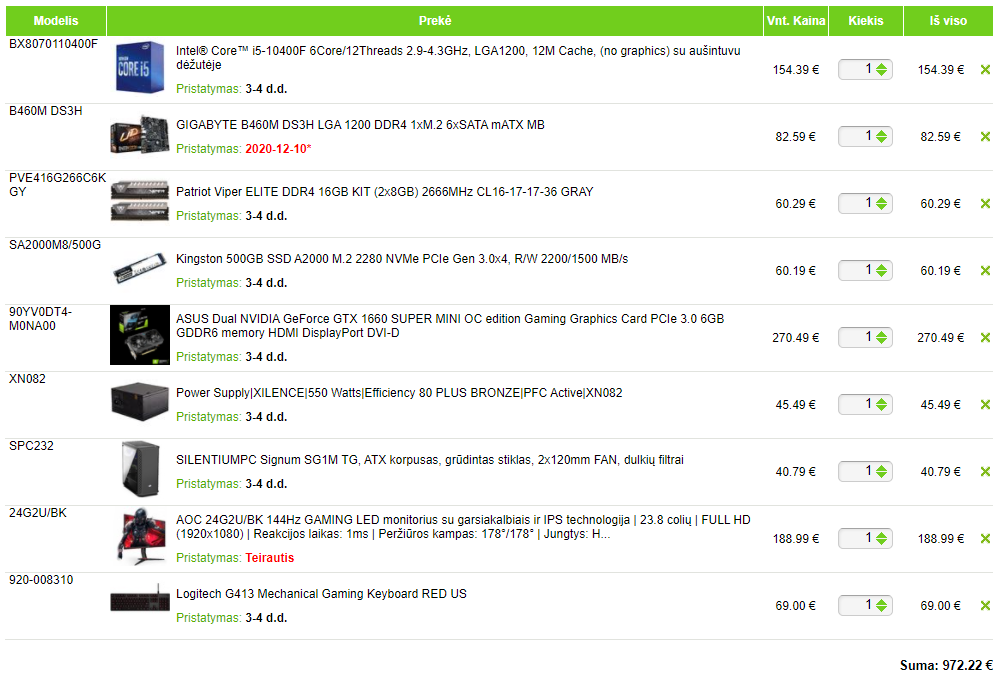The image size is (998, 700).
Task: Open the Patriot Viper ELITE DDR4 product link
Action: click(384, 192)
